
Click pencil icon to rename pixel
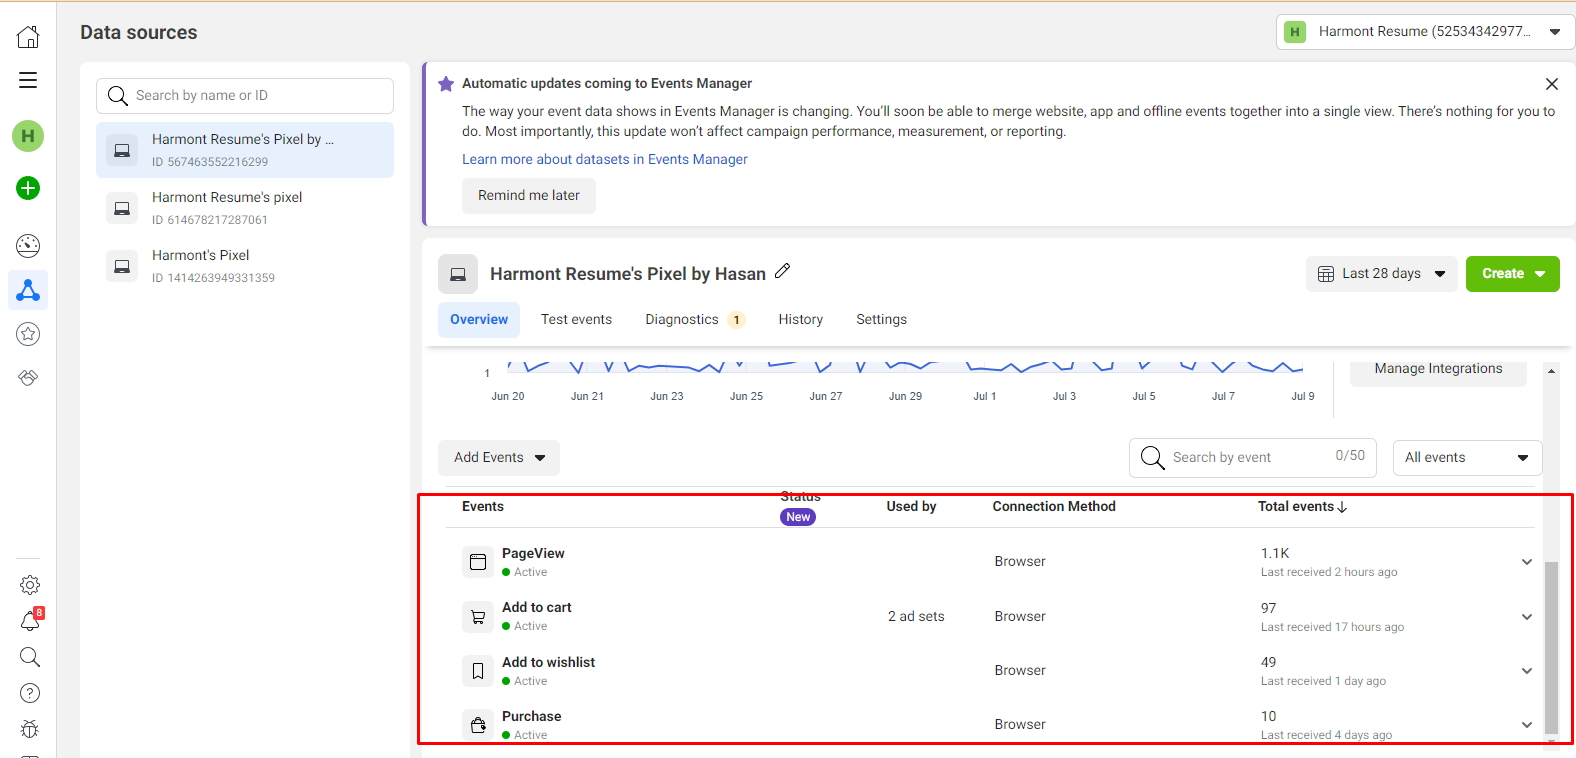(783, 271)
